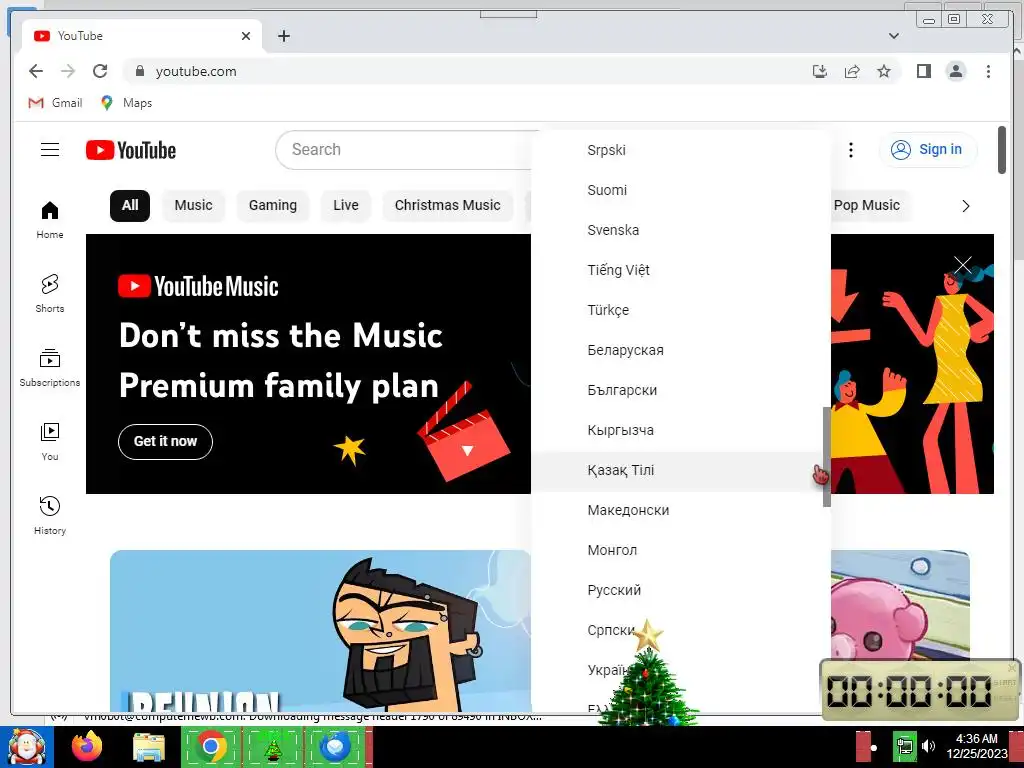Show more category chips arrow
The height and width of the screenshot is (768, 1024).
pyautogui.click(x=965, y=206)
